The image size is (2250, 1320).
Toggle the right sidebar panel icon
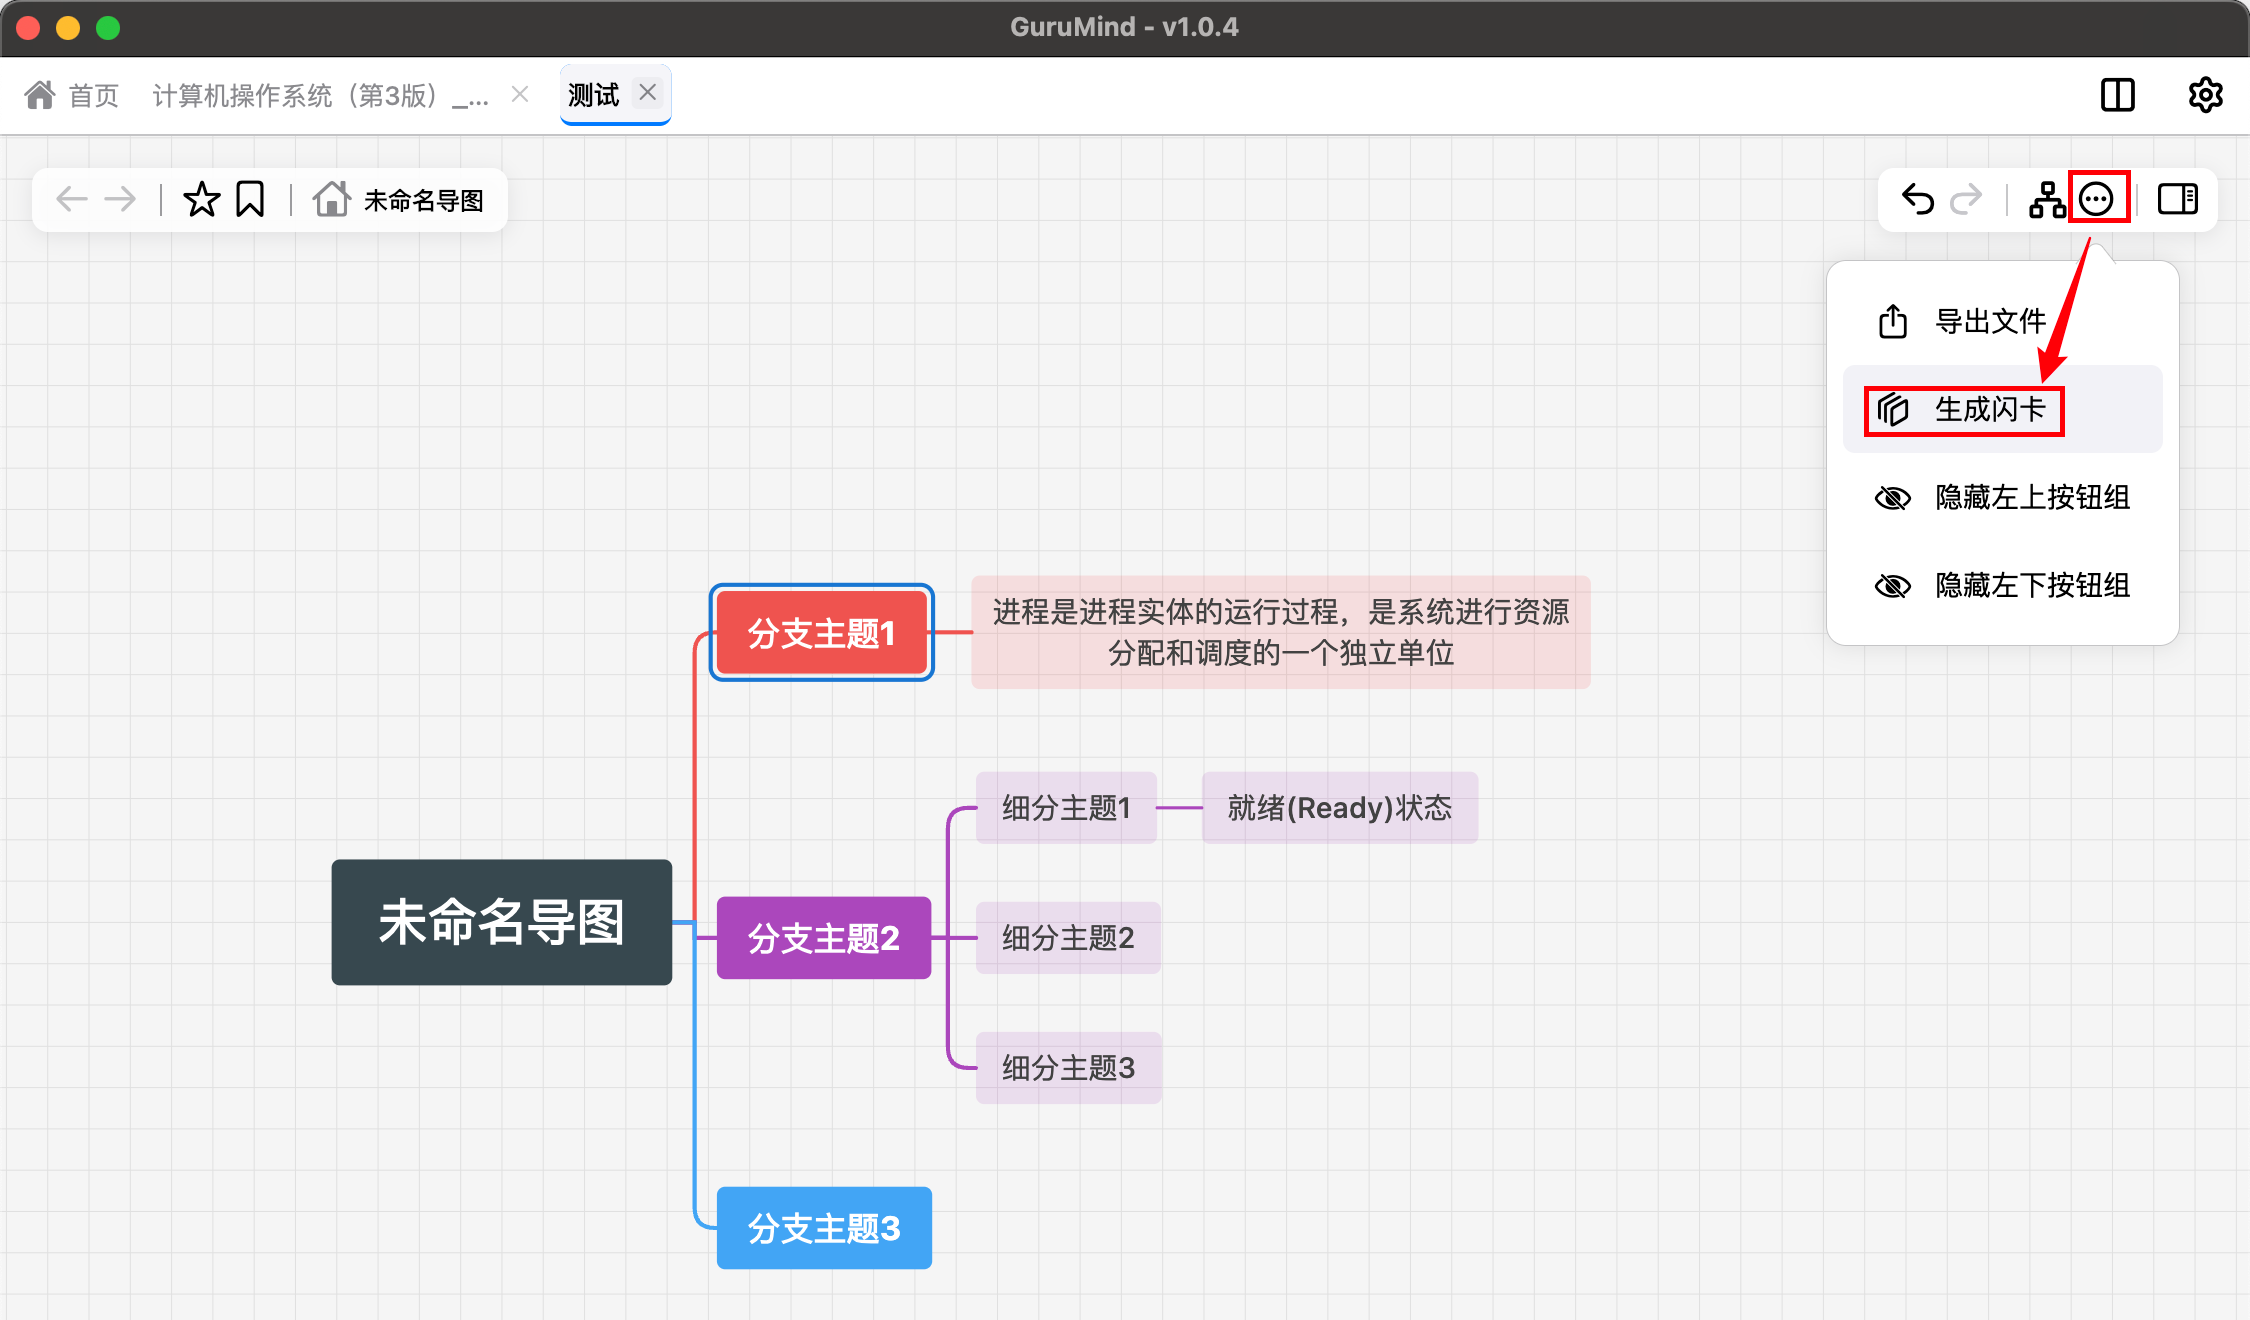pyautogui.click(x=2177, y=200)
